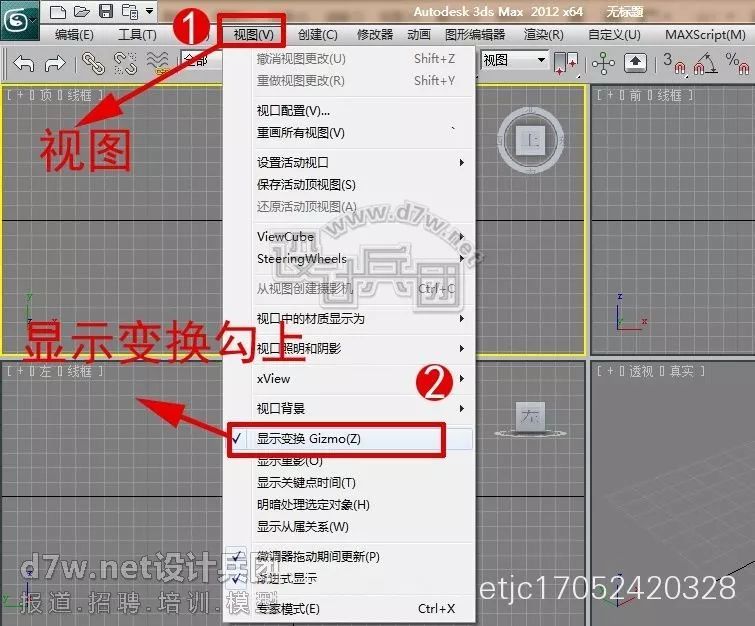Click the Use Pivot Point Center icon
This screenshot has height=626, width=755.
[566, 63]
